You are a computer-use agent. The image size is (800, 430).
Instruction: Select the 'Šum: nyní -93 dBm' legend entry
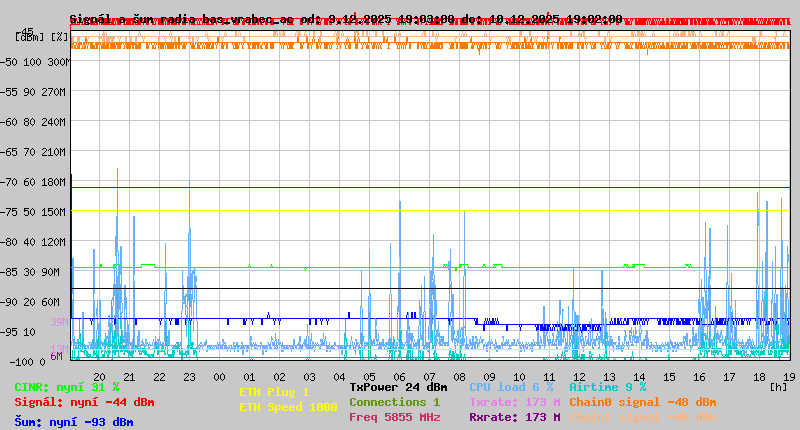(74, 422)
